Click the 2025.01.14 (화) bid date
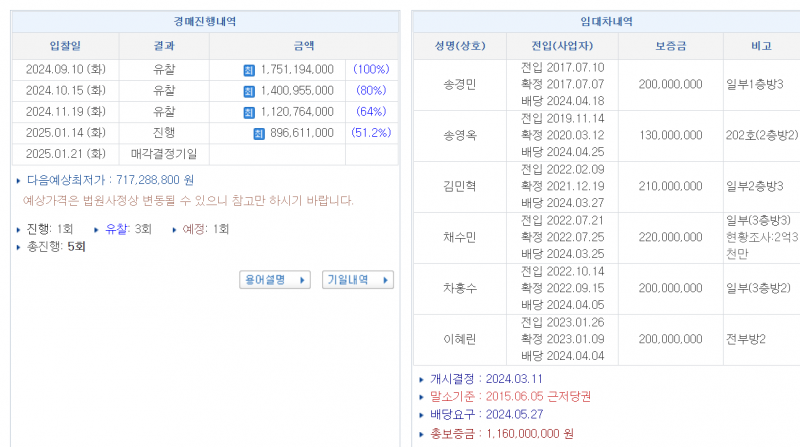 click(x=66, y=133)
